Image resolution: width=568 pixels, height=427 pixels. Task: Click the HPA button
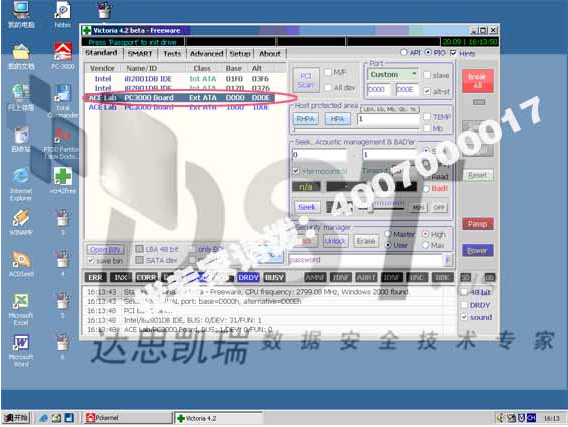coord(337,119)
